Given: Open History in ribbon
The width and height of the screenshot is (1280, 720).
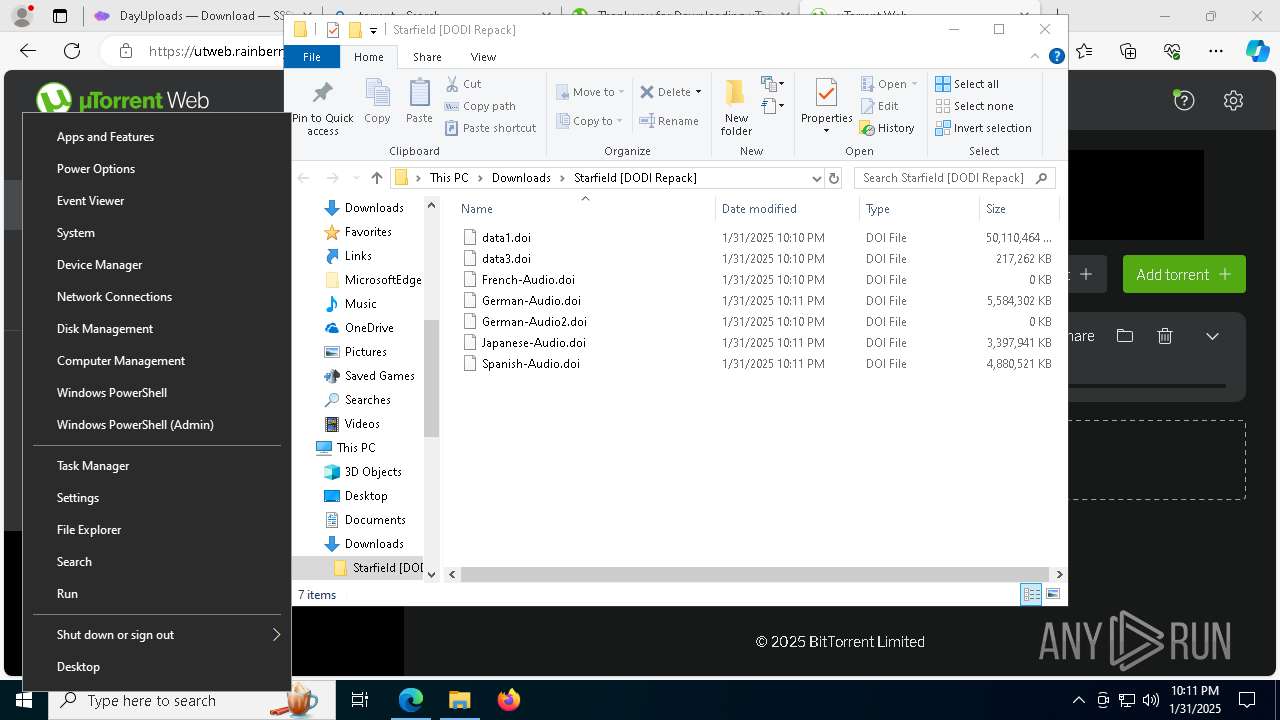Looking at the screenshot, I should pos(887,128).
